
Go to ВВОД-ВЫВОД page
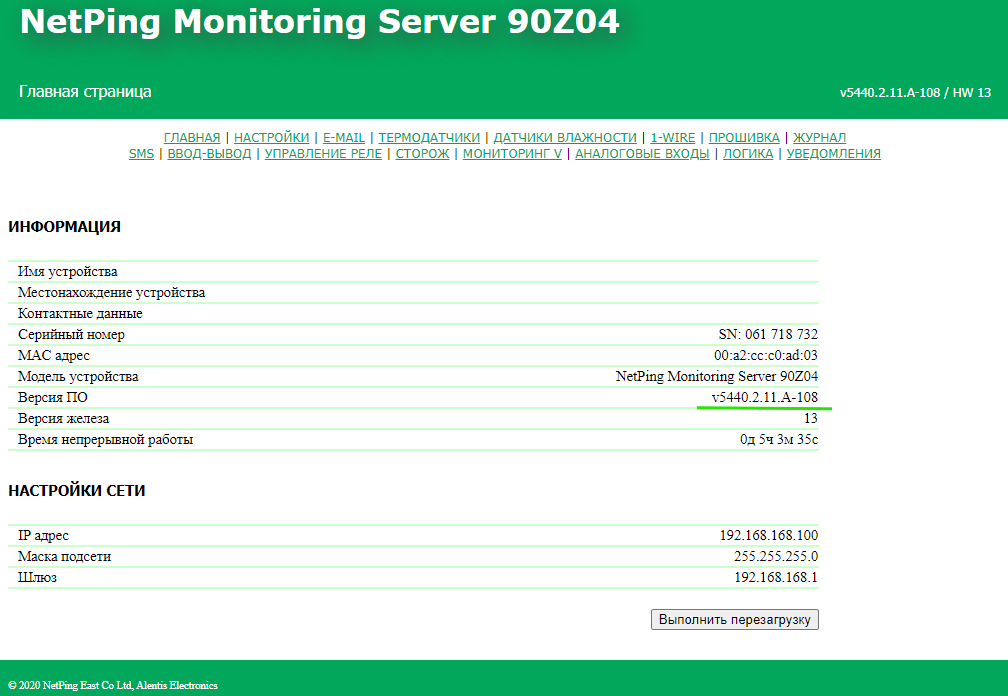(209, 154)
